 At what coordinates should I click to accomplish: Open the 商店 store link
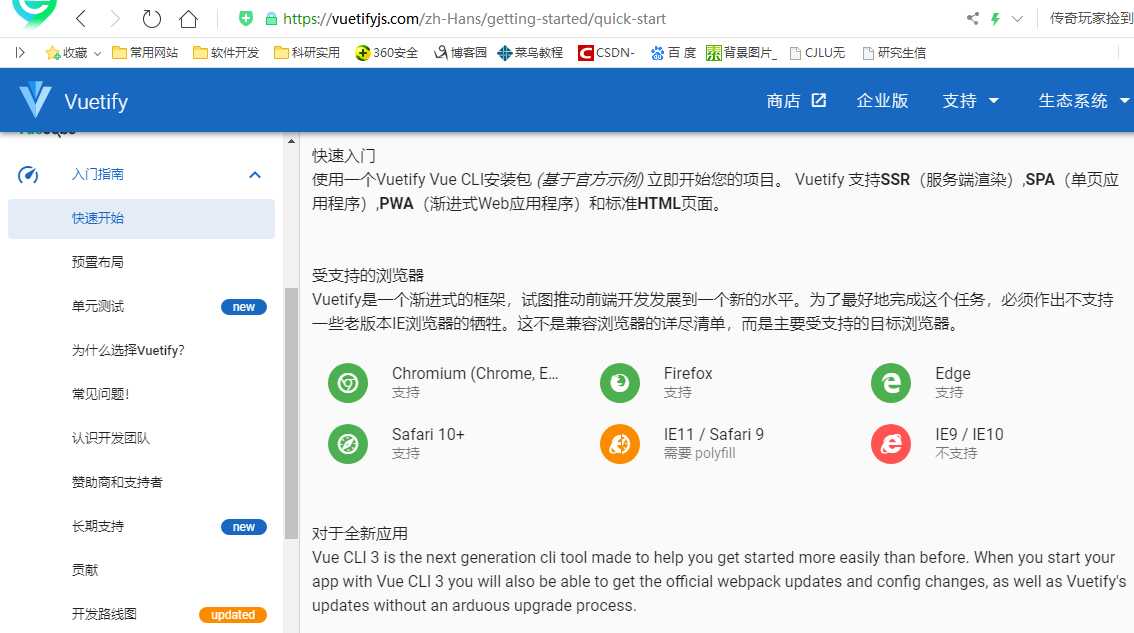tap(796, 101)
